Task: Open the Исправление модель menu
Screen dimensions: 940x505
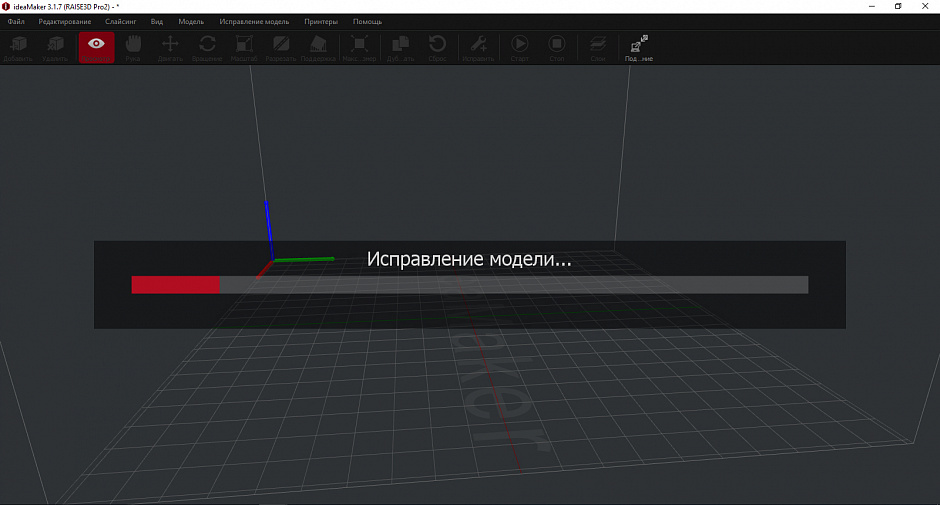Action: click(254, 22)
